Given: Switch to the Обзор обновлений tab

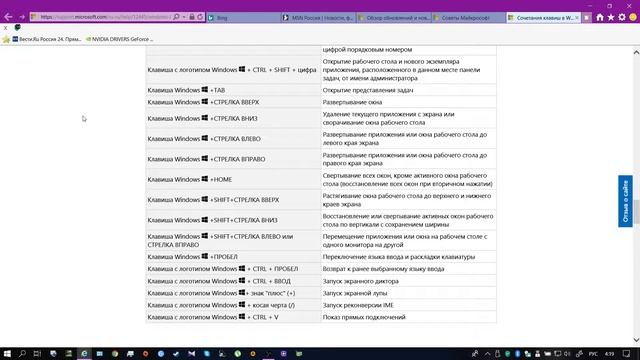Looking at the screenshot, I should [x=393, y=18].
